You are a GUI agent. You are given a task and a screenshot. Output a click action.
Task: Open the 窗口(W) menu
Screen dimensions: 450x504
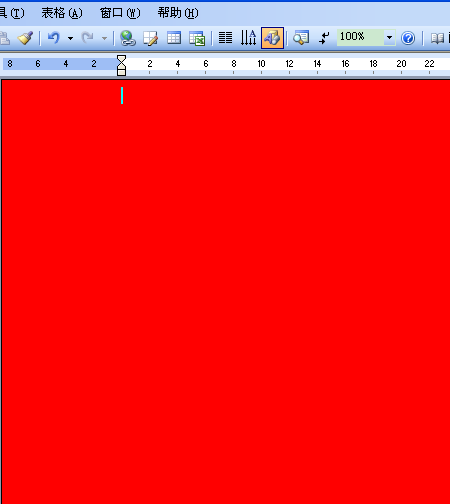(x=120, y=13)
